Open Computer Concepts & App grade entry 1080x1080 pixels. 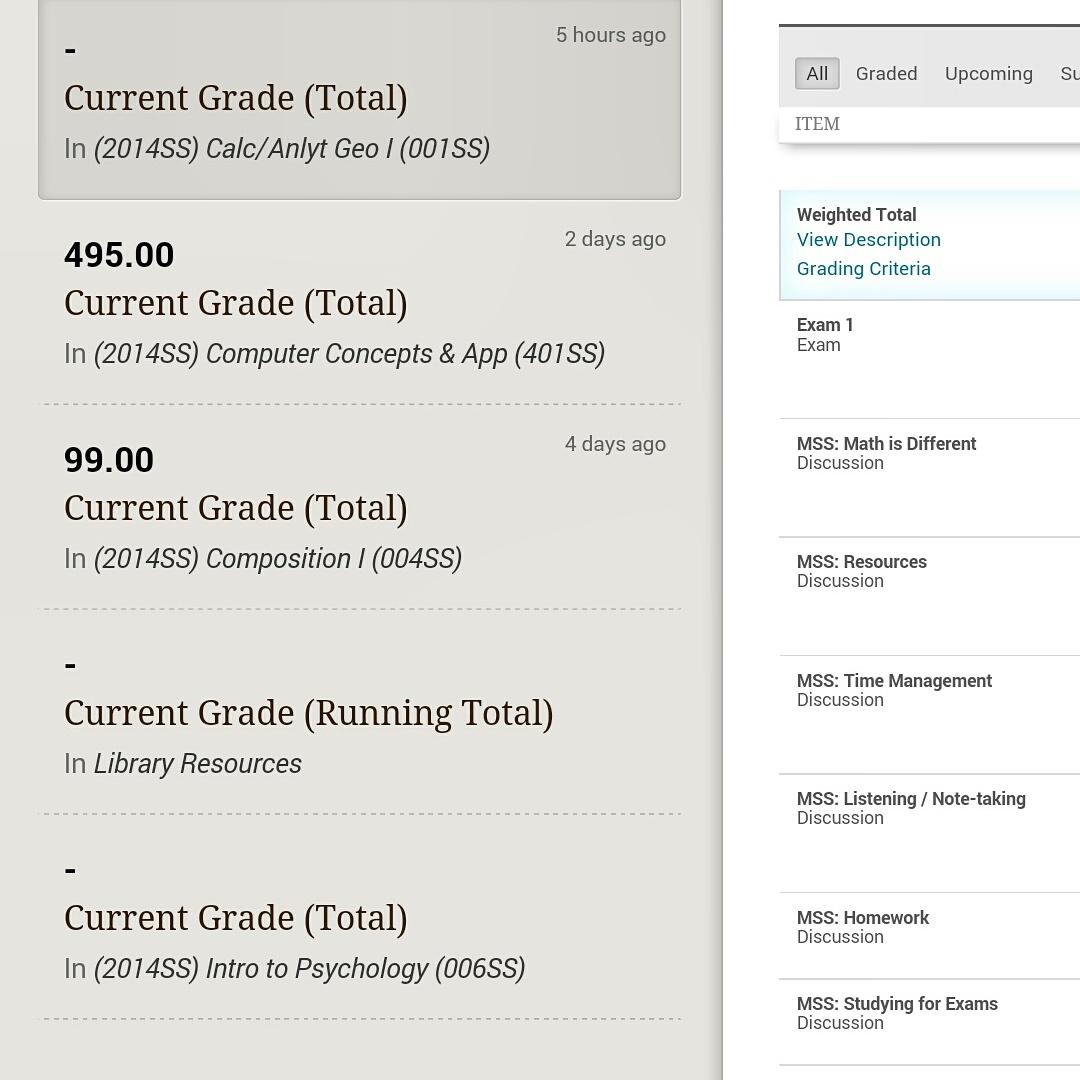coord(360,303)
